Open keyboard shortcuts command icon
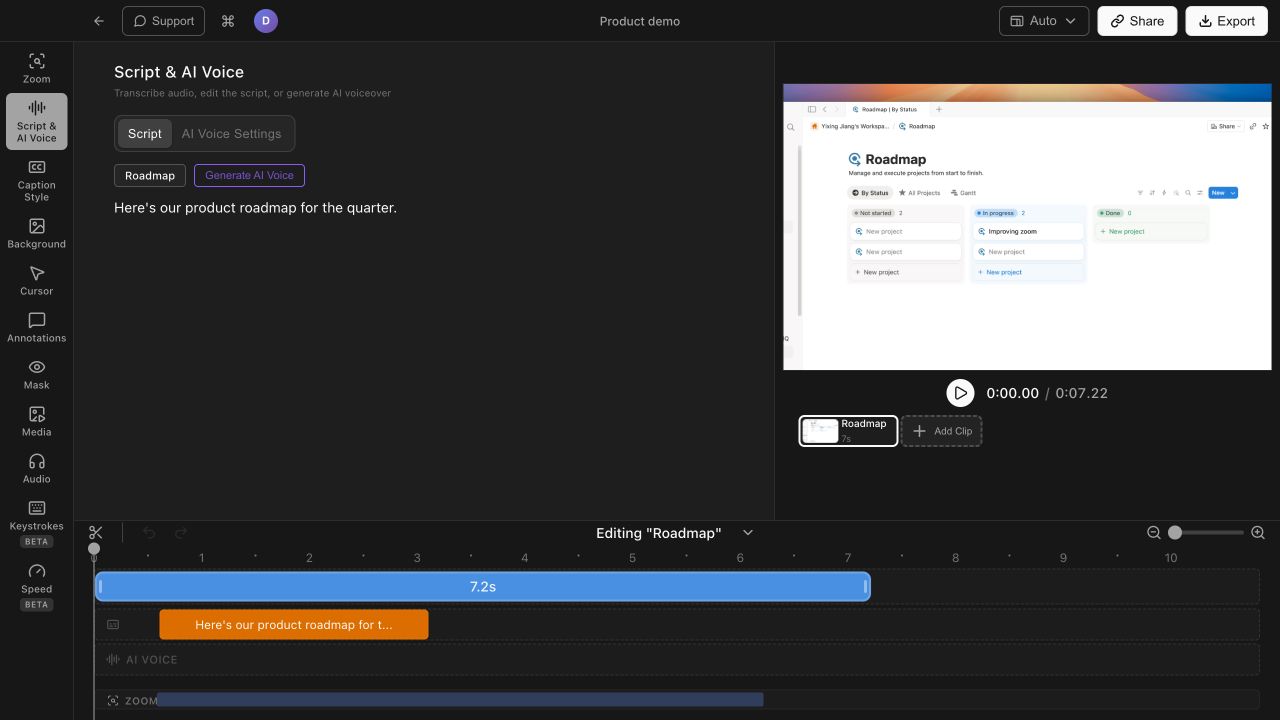This screenshot has width=1280, height=720. click(x=228, y=21)
